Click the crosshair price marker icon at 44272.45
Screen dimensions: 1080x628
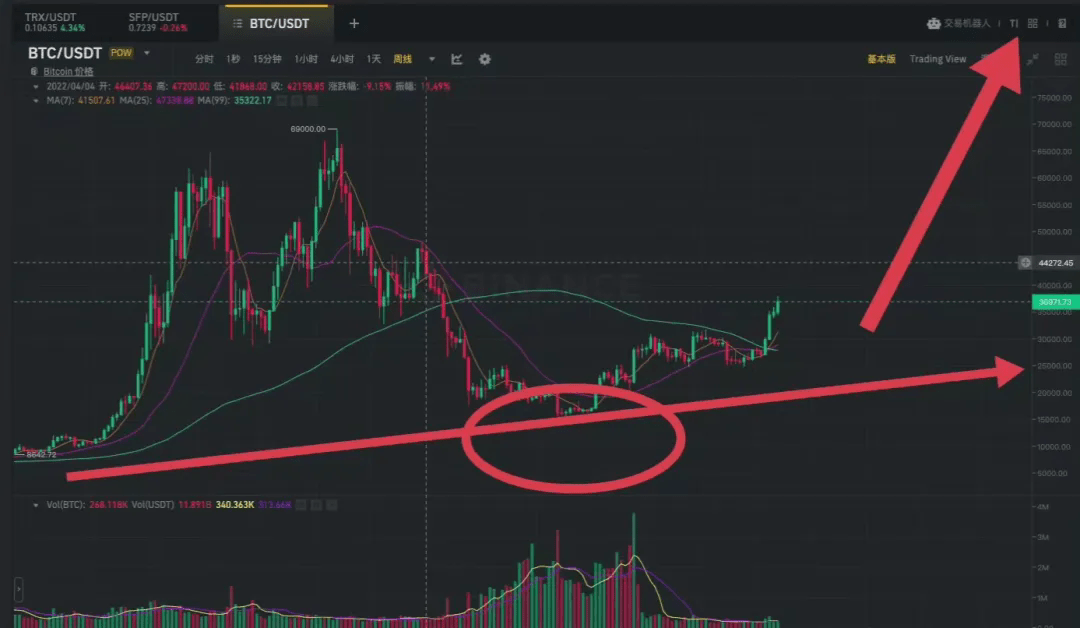(x=1025, y=262)
